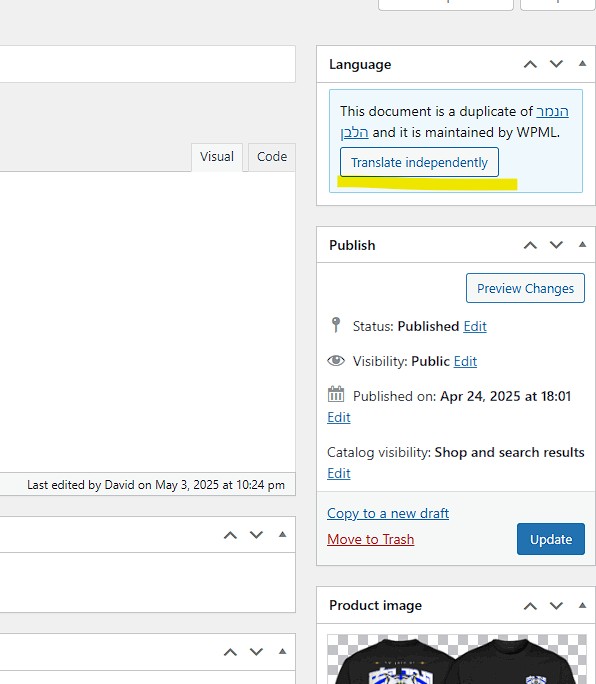Image resolution: width=596 pixels, height=684 pixels.
Task: Switch to the Visual editor tab
Action: pyautogui.click(x=217, y=157)
